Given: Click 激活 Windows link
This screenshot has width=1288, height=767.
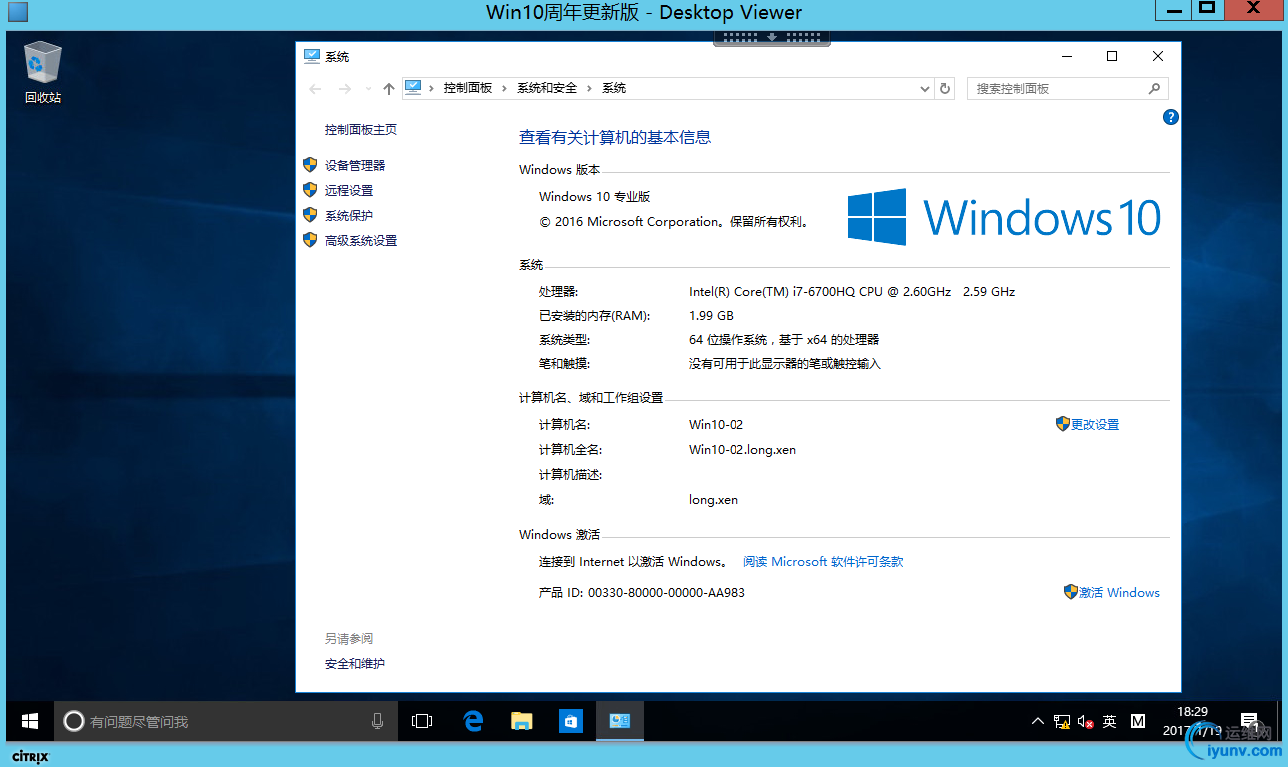Looking at the screenshot, I should coord(1119,593).
